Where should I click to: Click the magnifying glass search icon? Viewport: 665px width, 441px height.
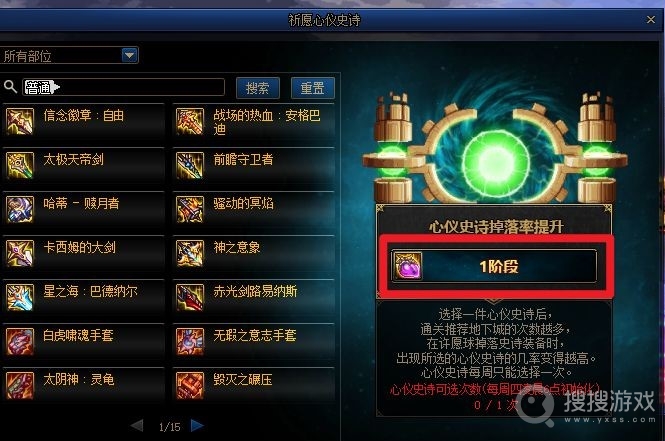(10, 87)
